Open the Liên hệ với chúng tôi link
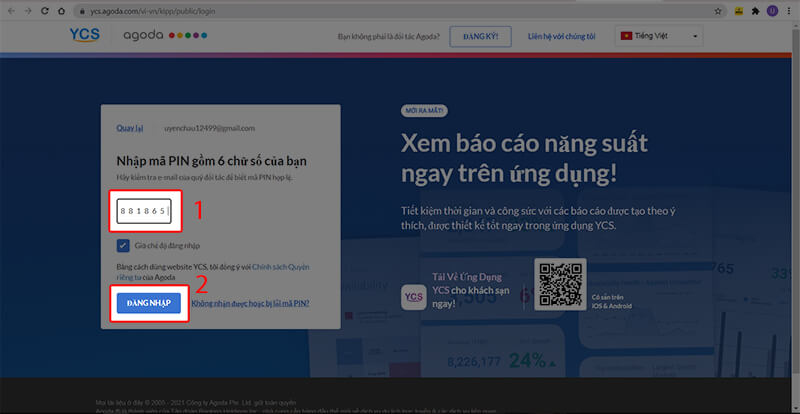 tap(563, 37)
